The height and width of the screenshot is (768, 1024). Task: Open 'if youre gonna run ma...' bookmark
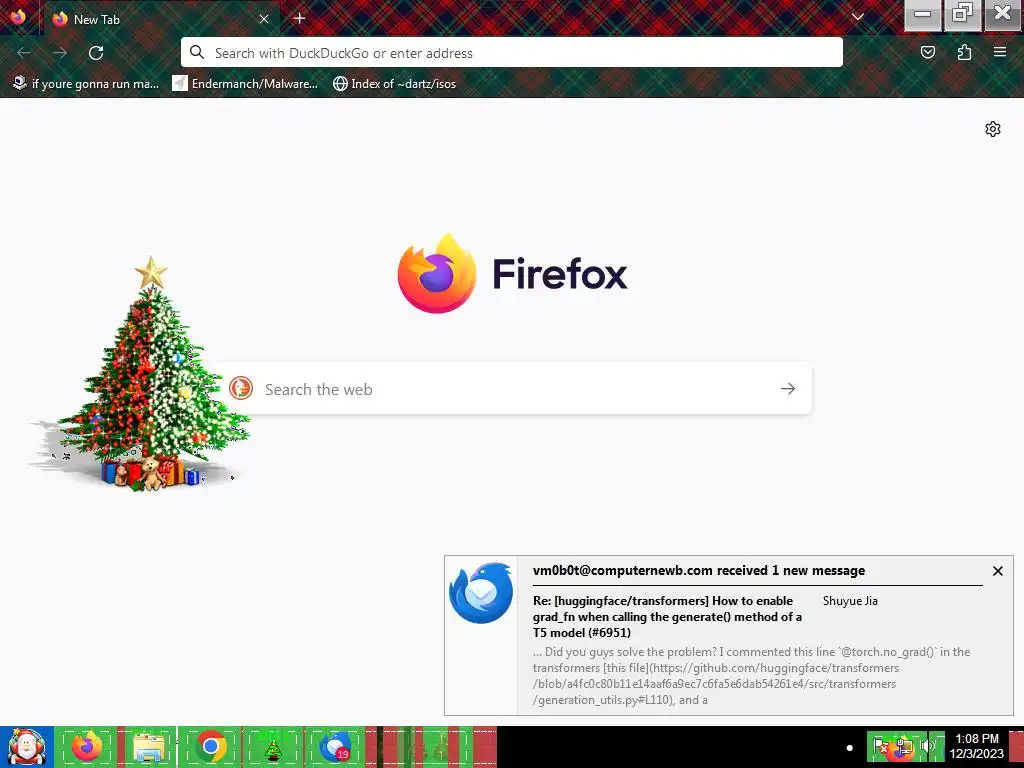point(86,84)
